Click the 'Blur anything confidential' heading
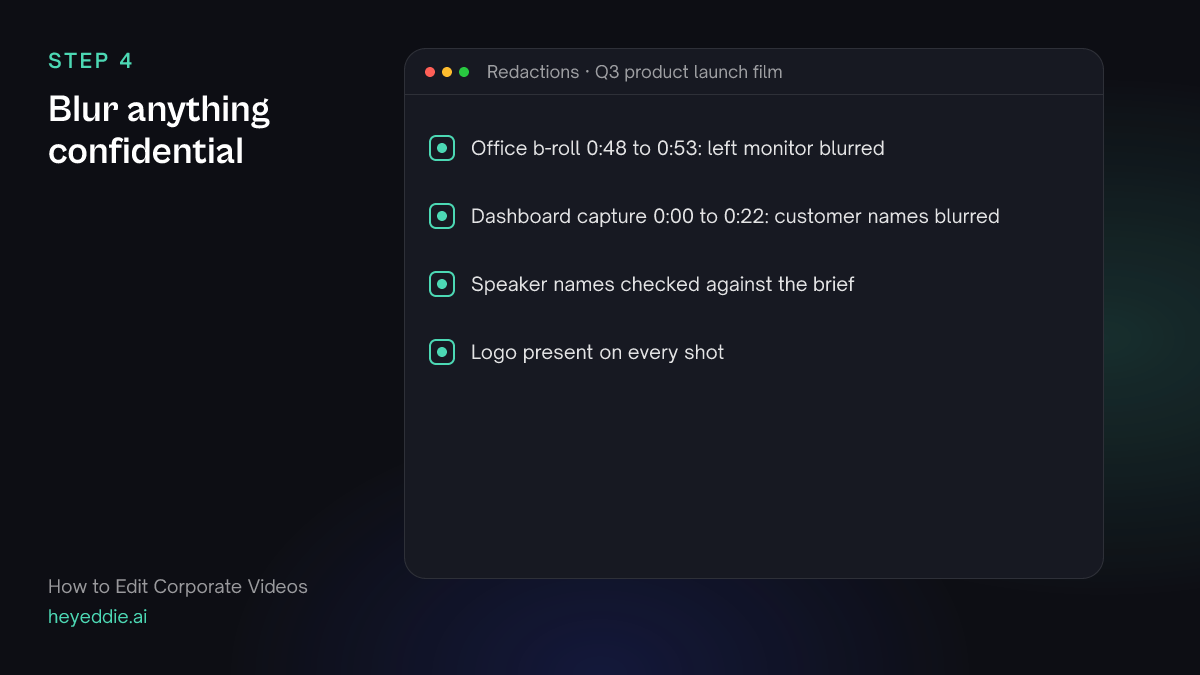1200x675 pixels. click(159, 130)
